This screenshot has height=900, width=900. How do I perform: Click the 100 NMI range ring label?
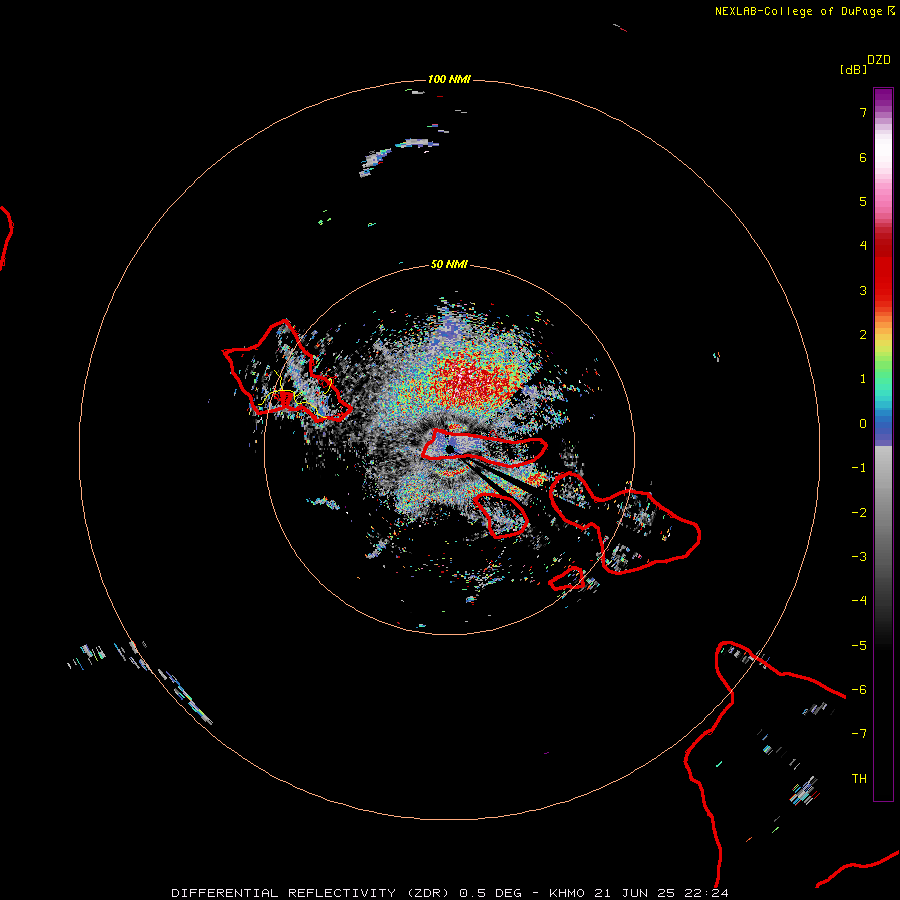click(449, 79)
